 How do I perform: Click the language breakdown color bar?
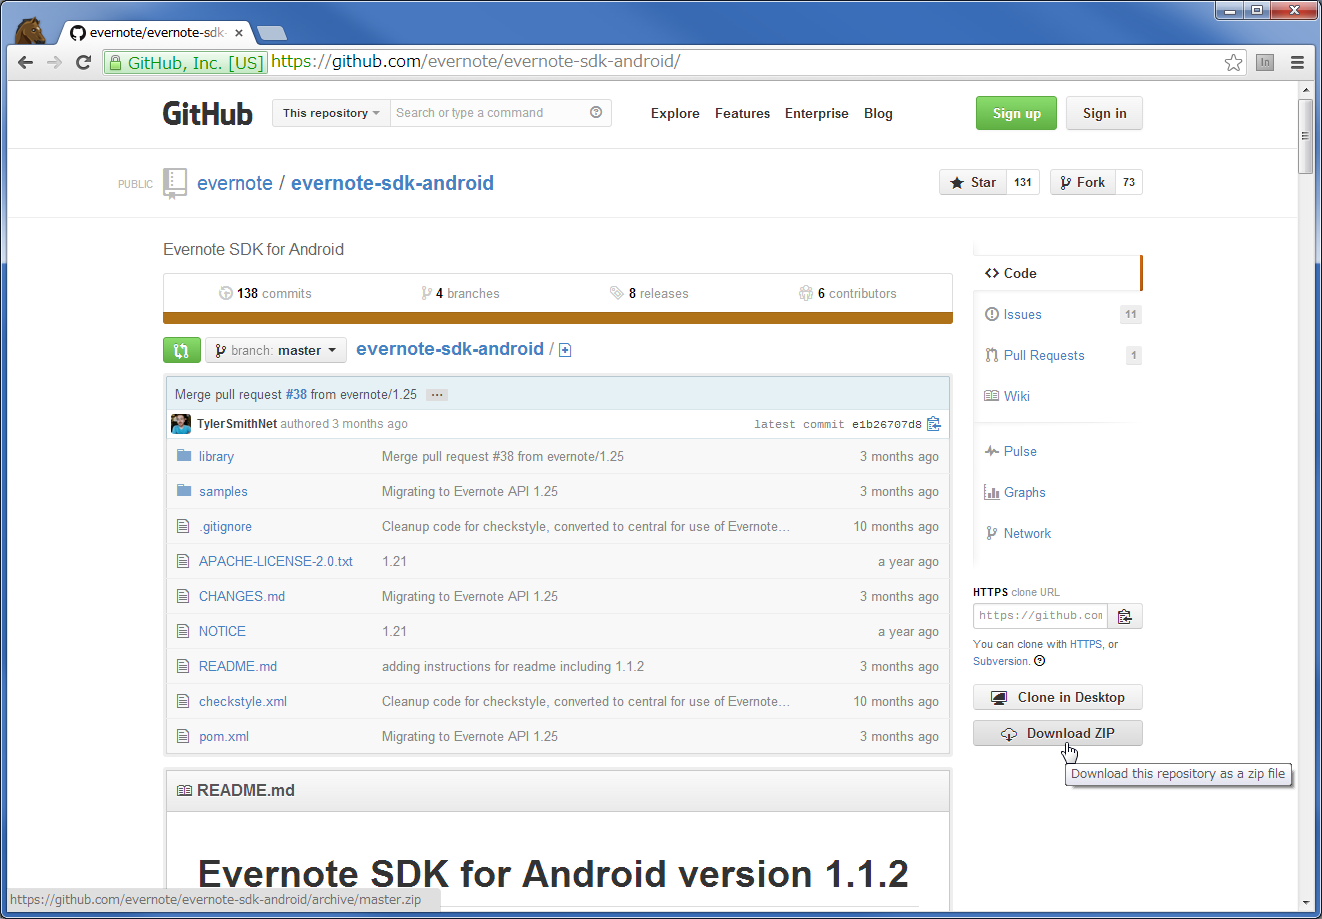(x=558, y=318)
